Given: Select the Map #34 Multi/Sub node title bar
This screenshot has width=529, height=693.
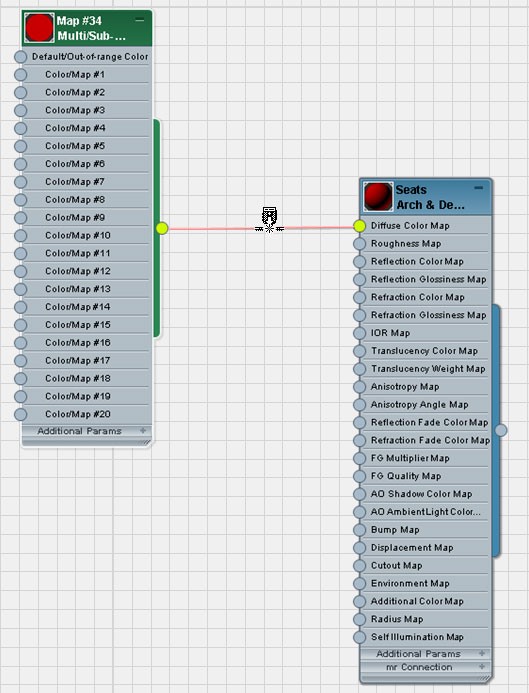Looking at the screenshot, I should (87, 28).
